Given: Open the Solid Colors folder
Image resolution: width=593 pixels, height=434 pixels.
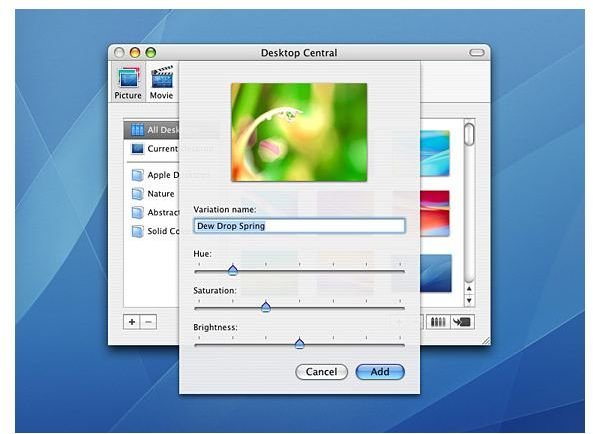Looking at the screenshot, I should pos(151,231).
